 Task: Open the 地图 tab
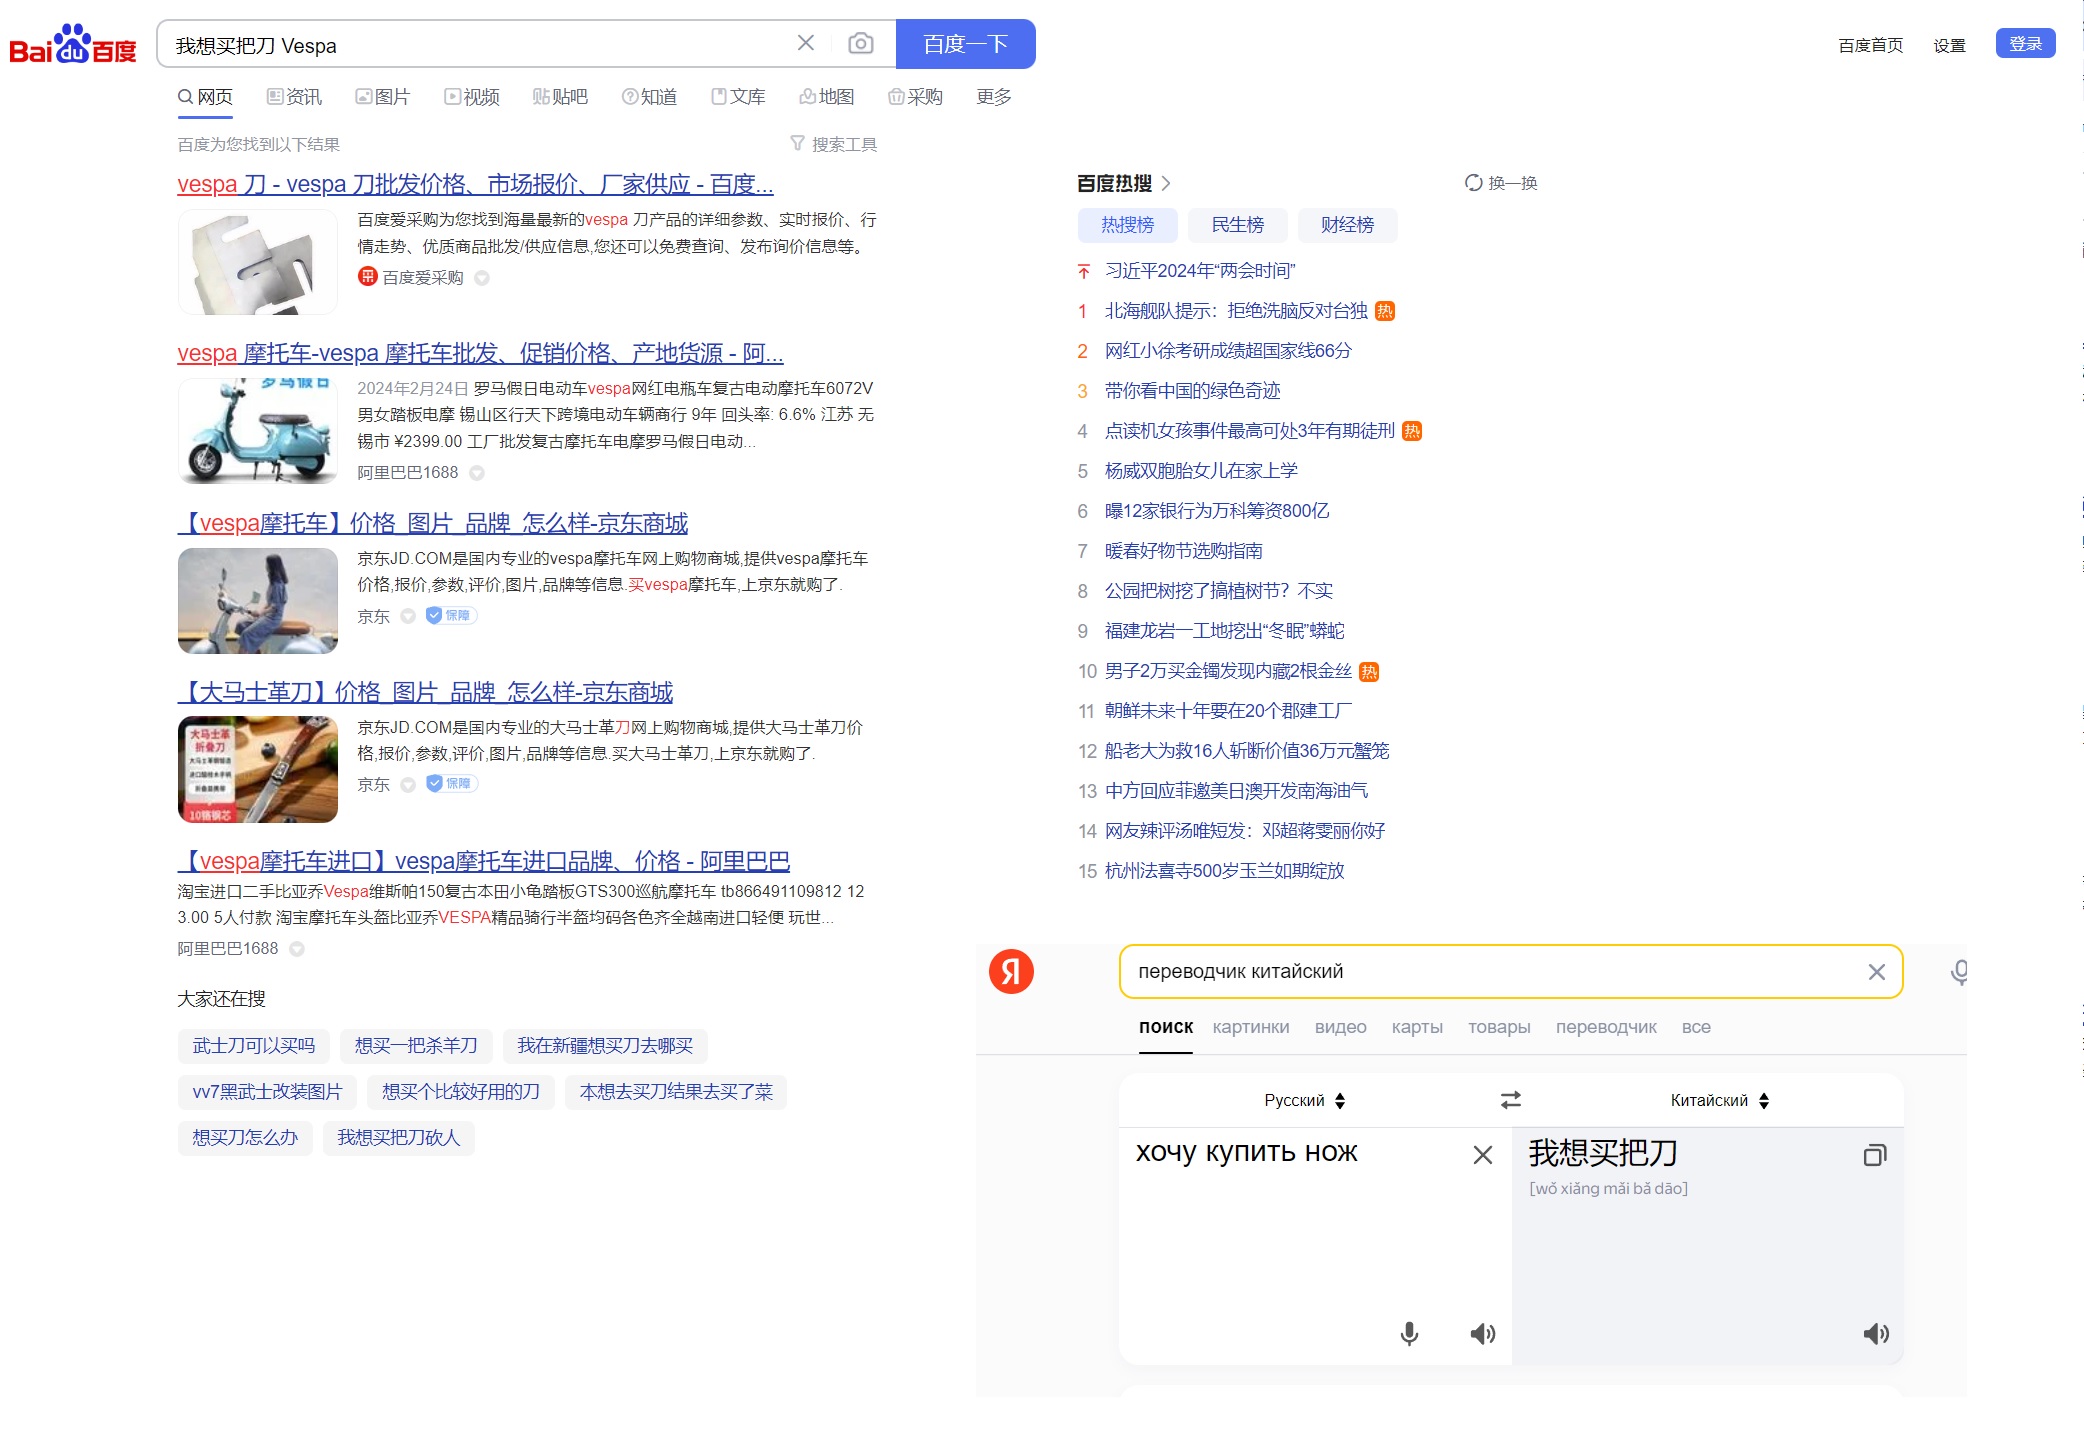click(826, 97)
